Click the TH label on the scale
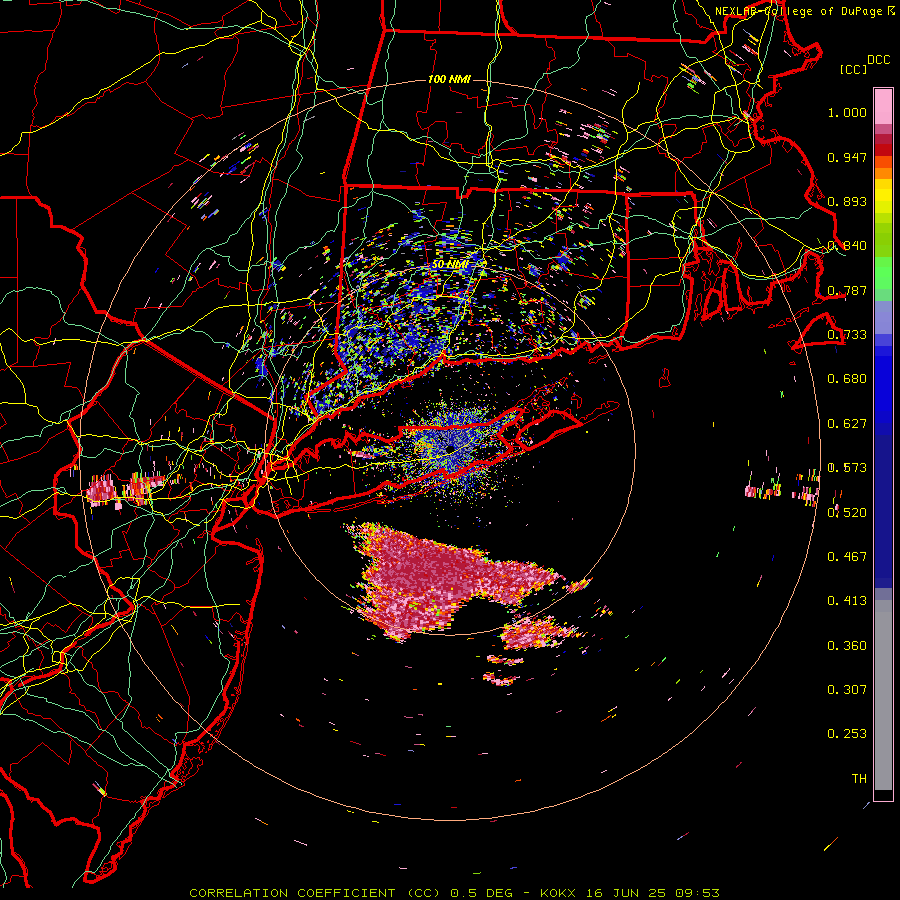This screenshot has height=900, width=900. click(x=859, y=778)
